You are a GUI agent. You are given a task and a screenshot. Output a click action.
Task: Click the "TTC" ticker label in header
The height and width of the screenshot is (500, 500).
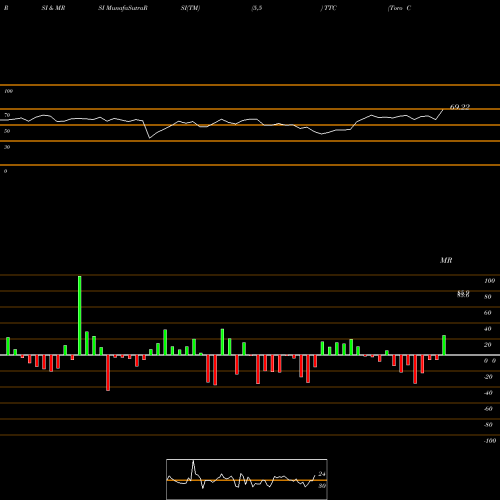[x=330, y=8]
